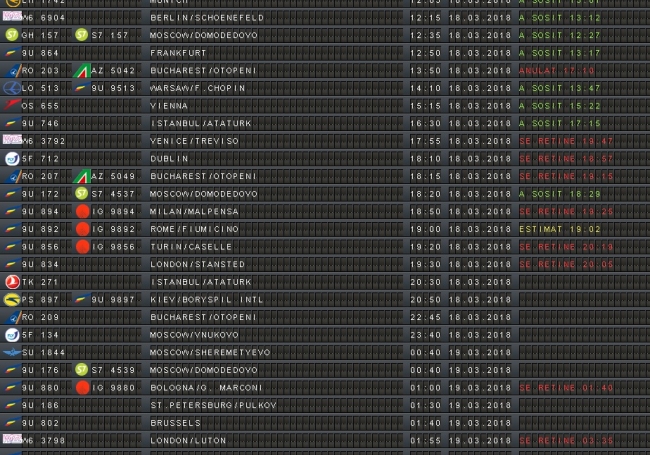650x455 pixels.
Task: Click the Tarom logo beside RO 203
Action: [13, 70]
